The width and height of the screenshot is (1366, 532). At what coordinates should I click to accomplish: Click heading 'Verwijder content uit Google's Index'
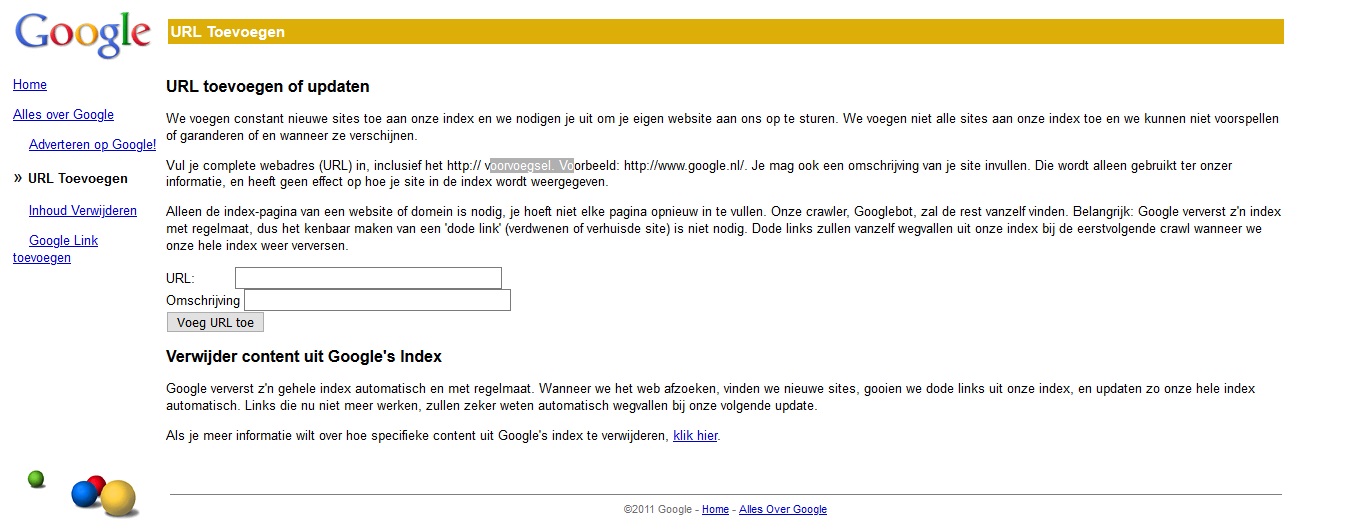pyautogui.click(x=304, y=357)
